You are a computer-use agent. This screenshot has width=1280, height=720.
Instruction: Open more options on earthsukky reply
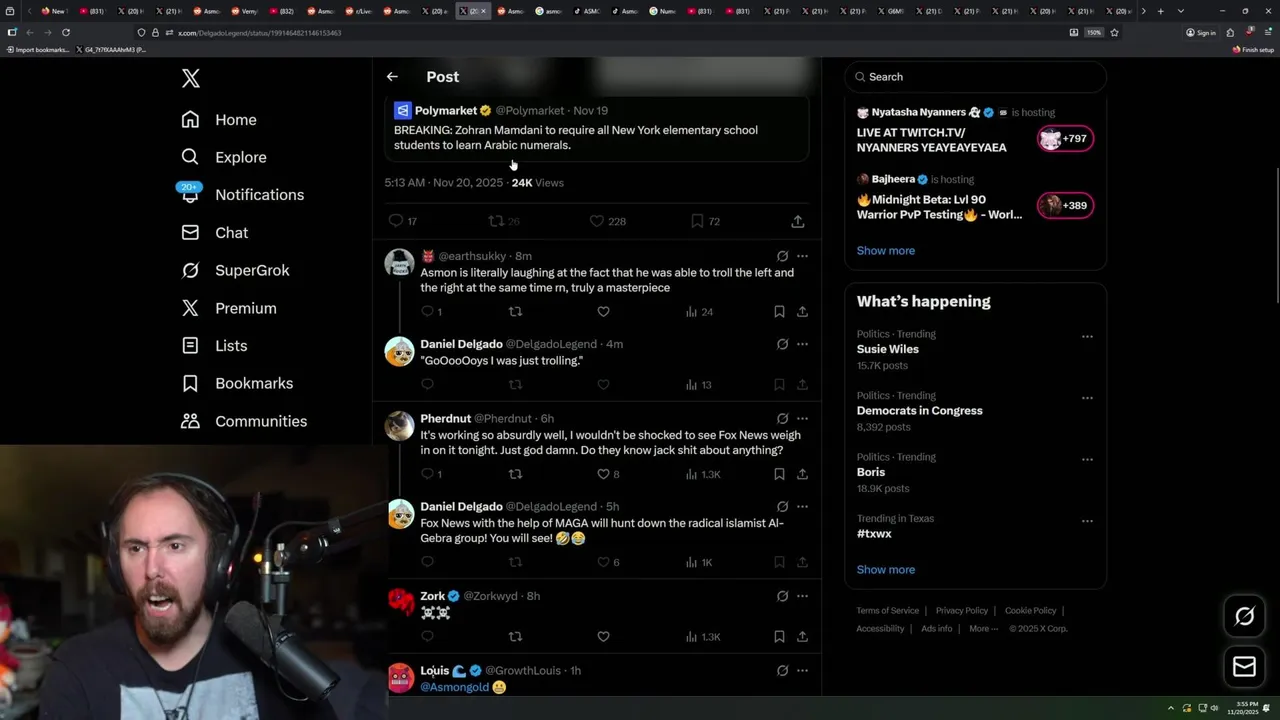[x=802, y=257]
